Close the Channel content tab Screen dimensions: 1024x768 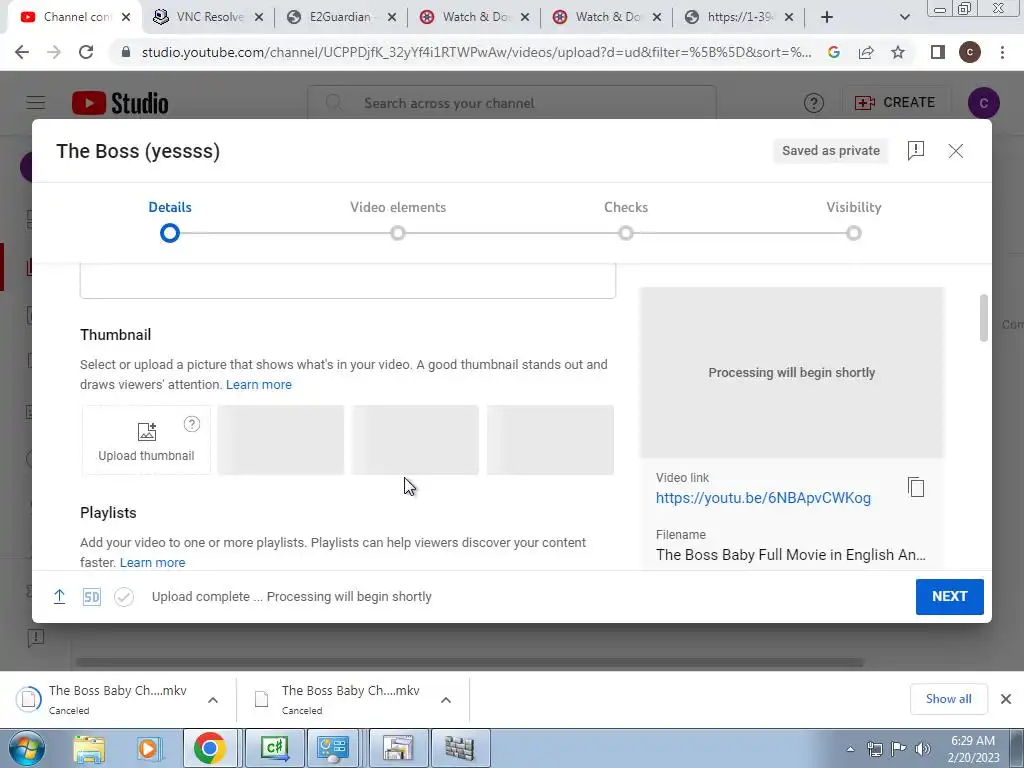click(126, 17)
